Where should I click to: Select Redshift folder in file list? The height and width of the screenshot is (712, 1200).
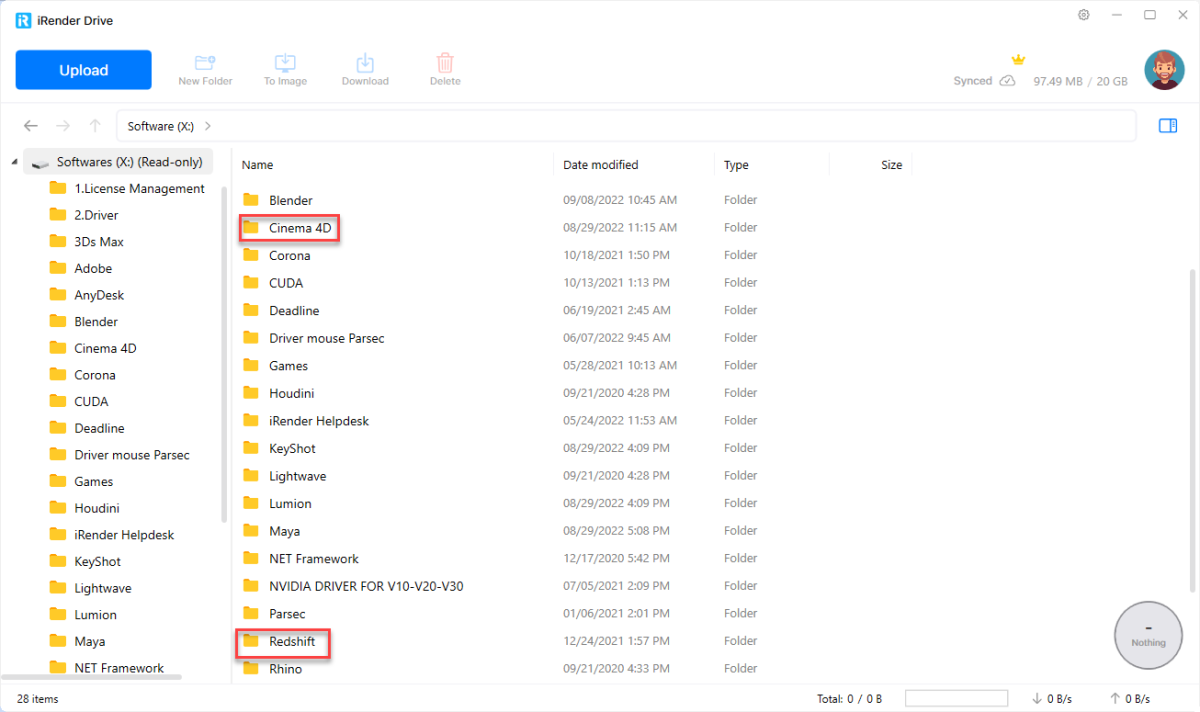click(291, 641)
